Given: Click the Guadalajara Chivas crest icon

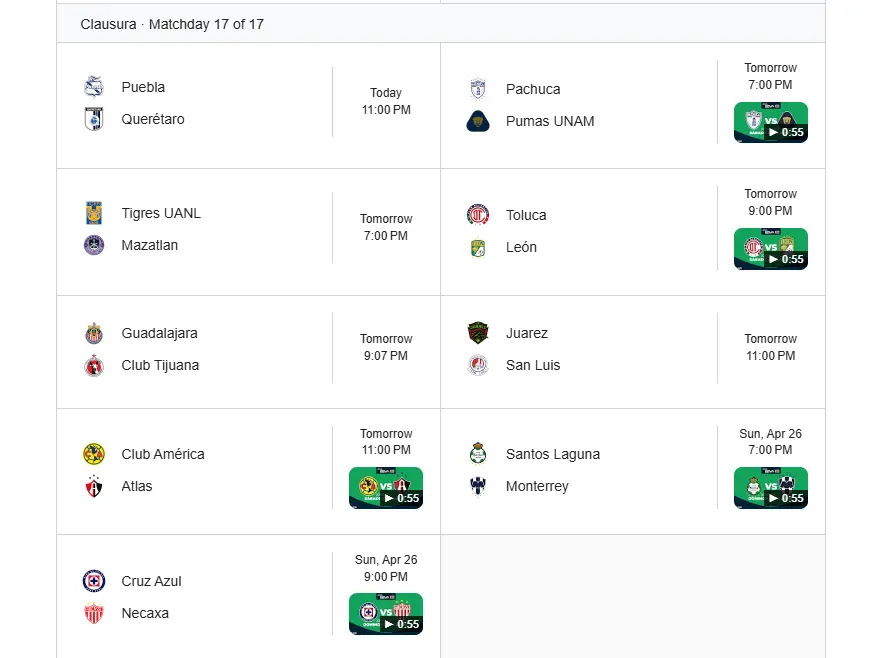Looking at the screenshot, I should click(94, 333).
